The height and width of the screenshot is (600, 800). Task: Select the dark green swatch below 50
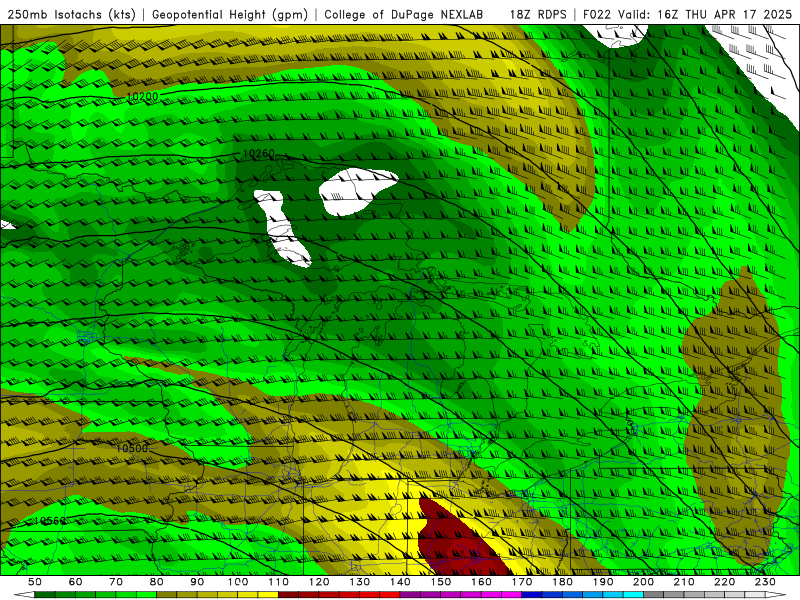point(44,595)
